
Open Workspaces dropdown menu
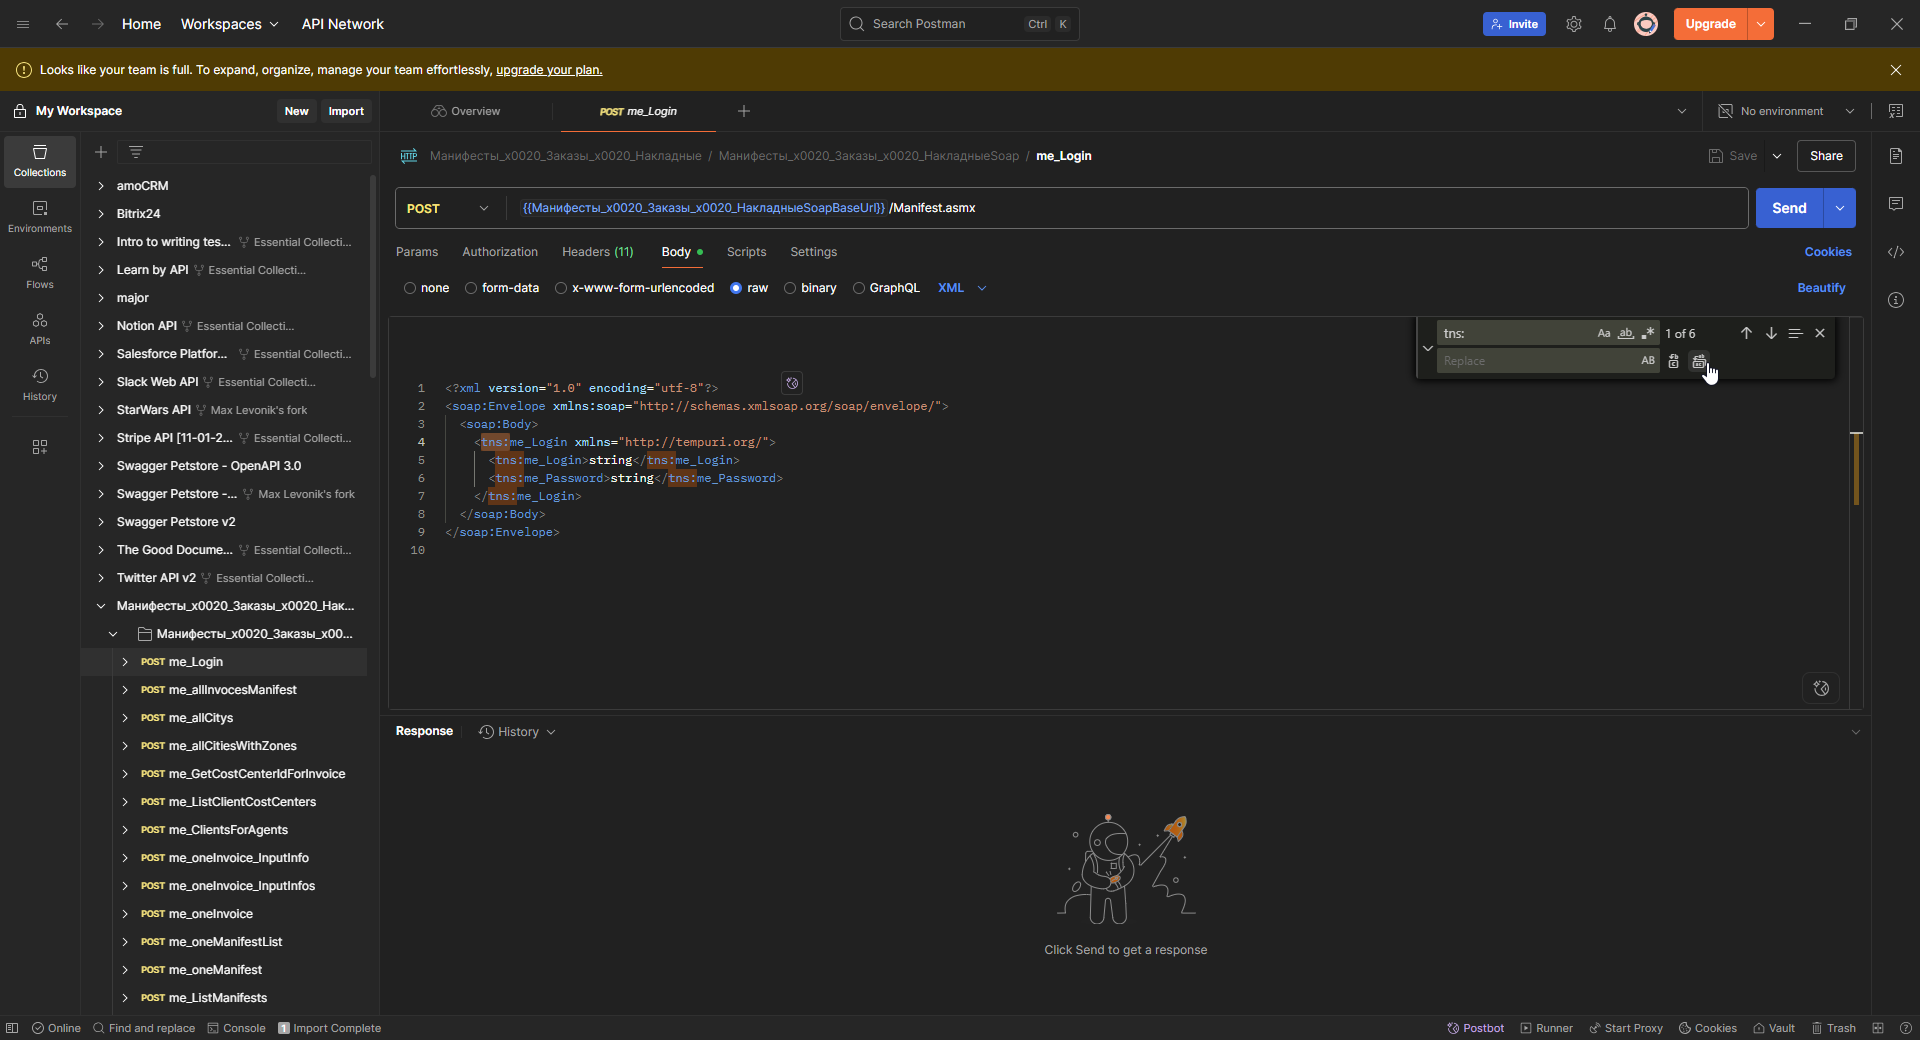[x=229, y=24]
